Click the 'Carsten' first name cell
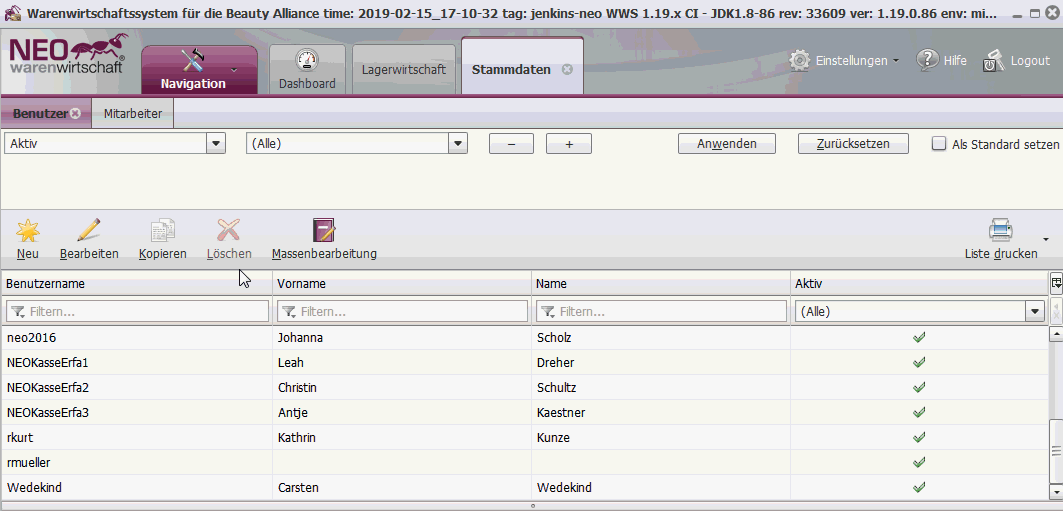1063x511 pixels. (402, 487)
